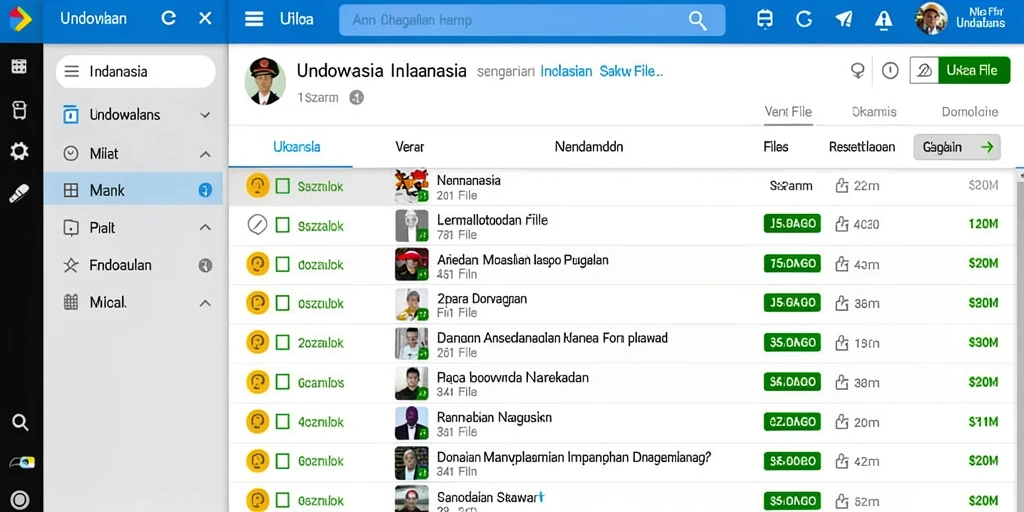Image resolution: width=1024 pixels, height=512 pixels.
Task: Select checkbox on 2para Dorvagnan row
Action: click(282, 303)
